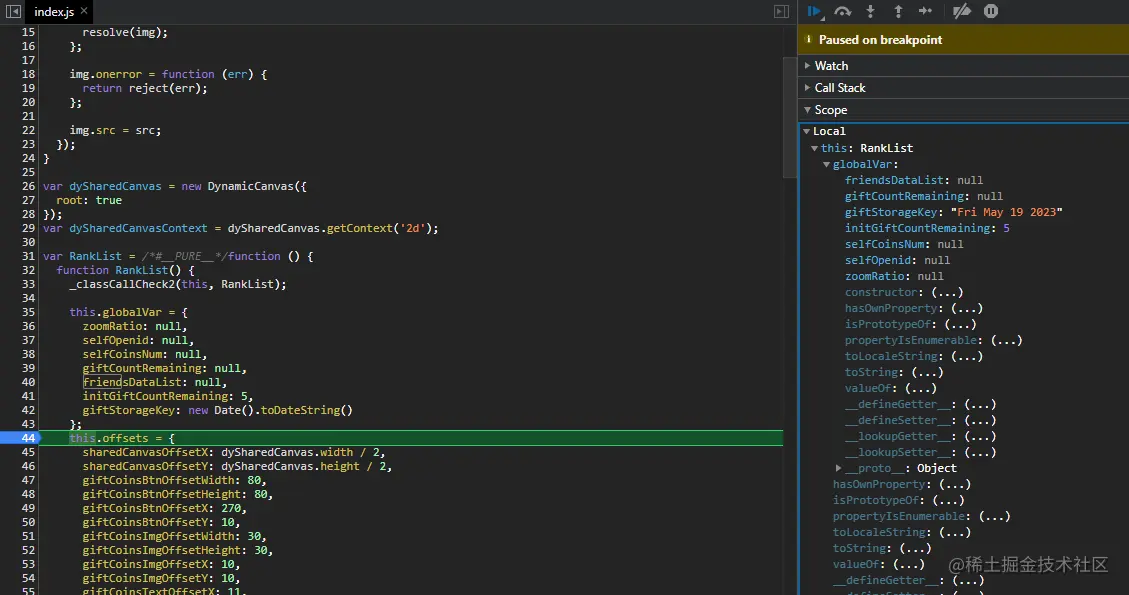Step into next function call
The image size is (1129, 595).
[x=870, y=11]
